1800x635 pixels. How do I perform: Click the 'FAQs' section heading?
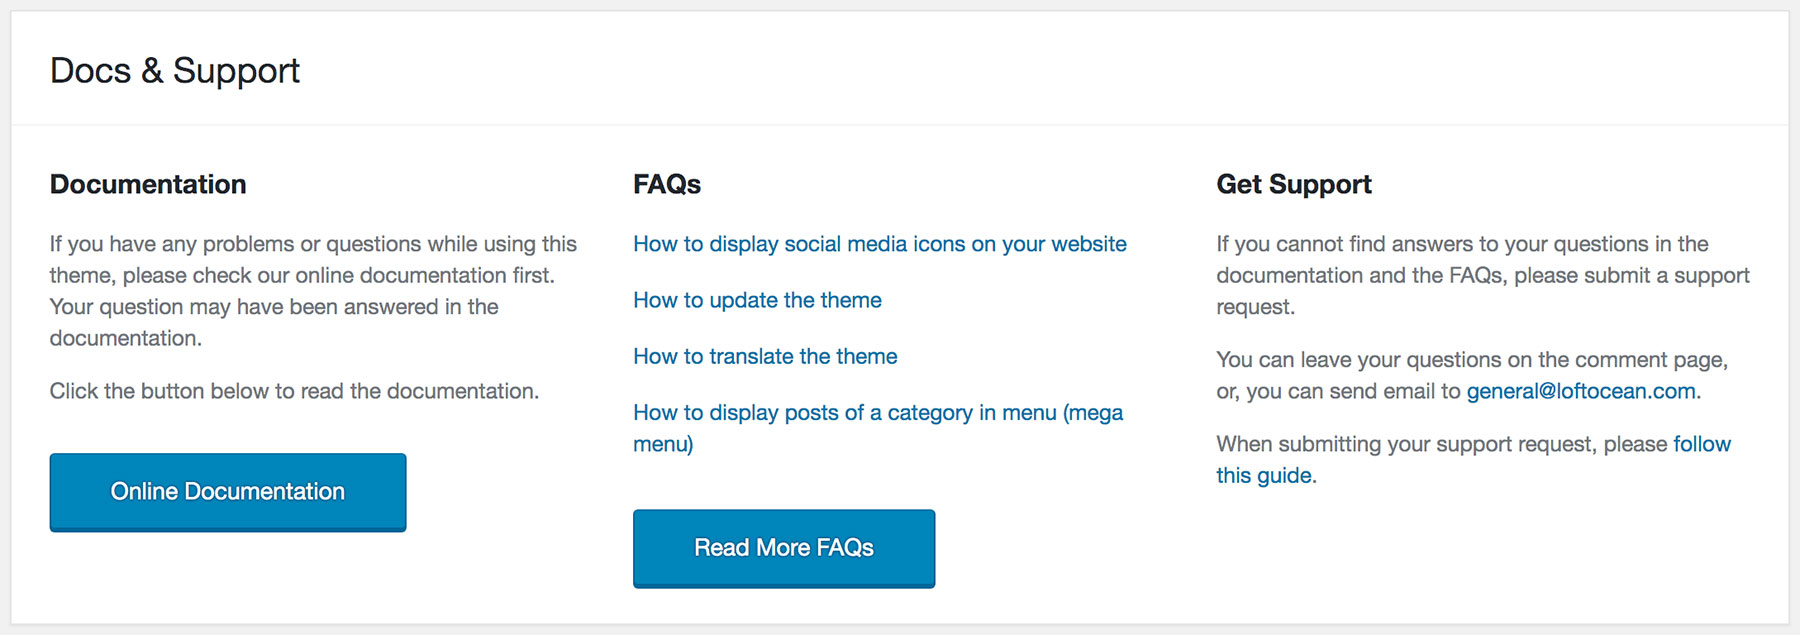(667, 184)
